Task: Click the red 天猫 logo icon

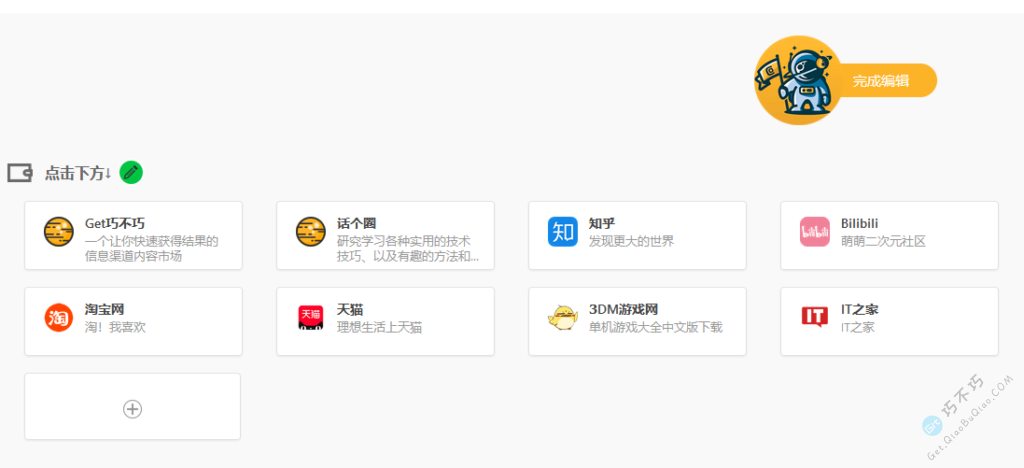Action: 311,318
